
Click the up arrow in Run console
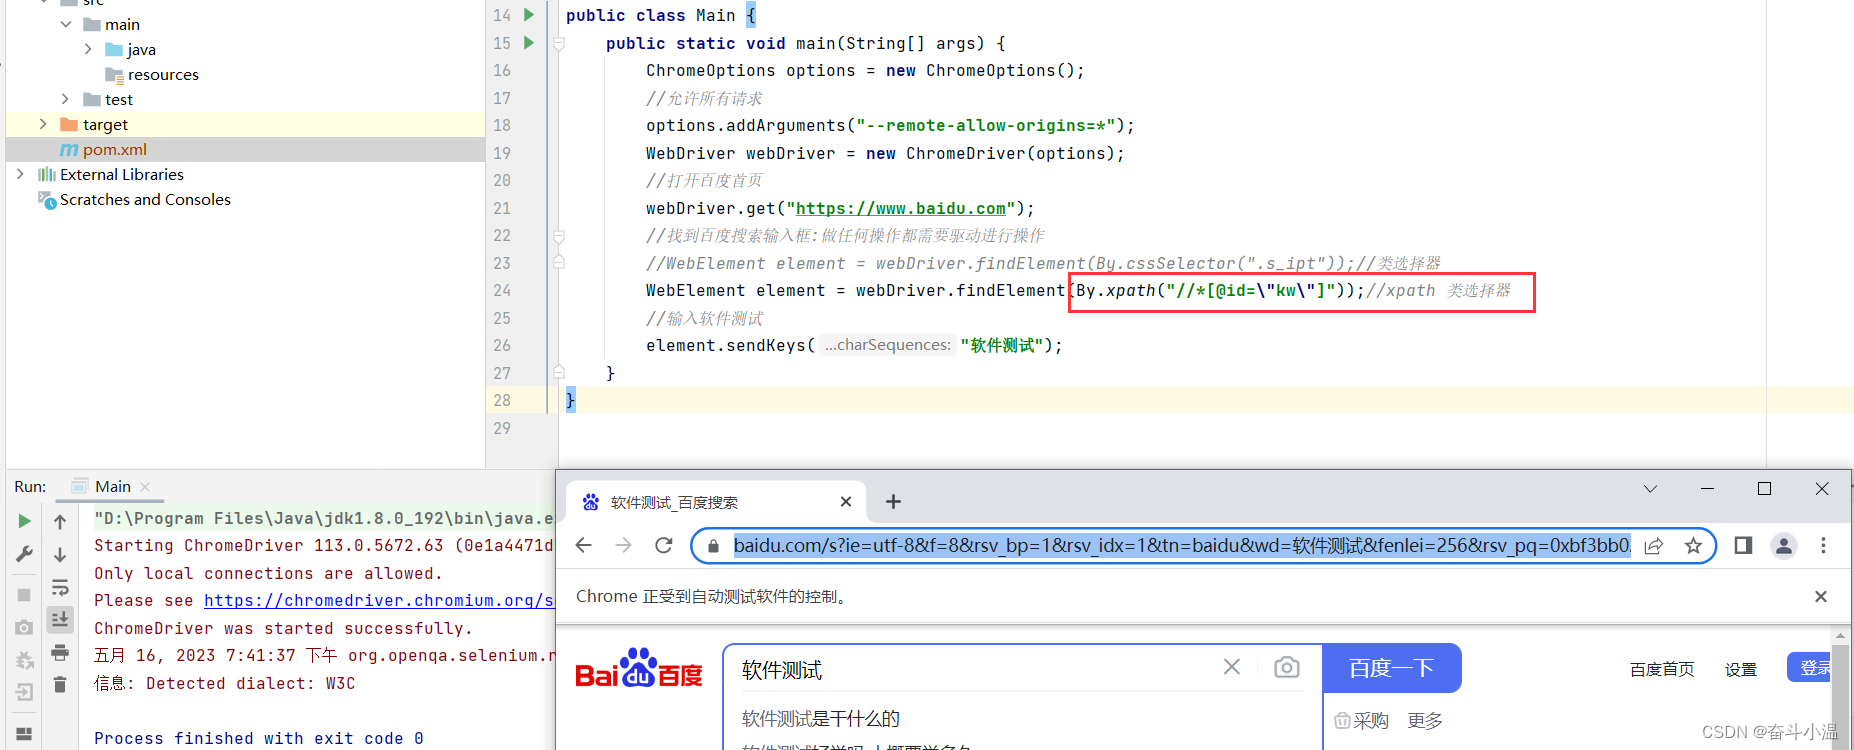pyautogui.click(x=60, y=522)
